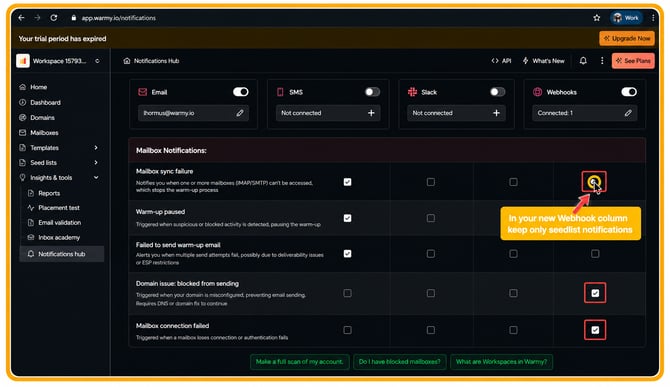The height and width of the screenshot is (387, 670).
Task: Open the notification bell in the header
Action: tap(583, 61)
